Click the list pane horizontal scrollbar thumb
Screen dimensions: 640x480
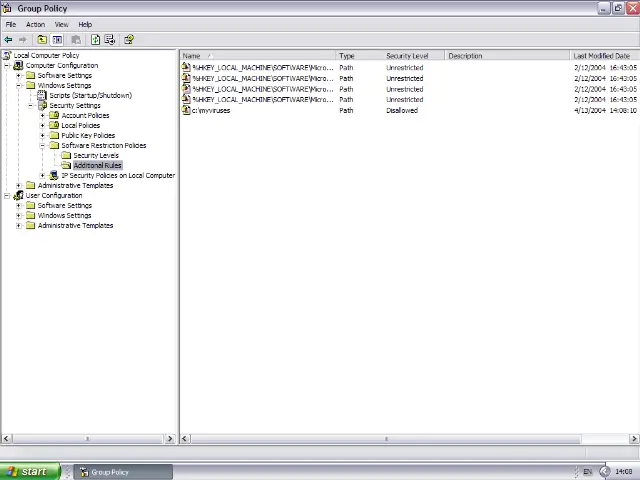[x=386, y=439]
